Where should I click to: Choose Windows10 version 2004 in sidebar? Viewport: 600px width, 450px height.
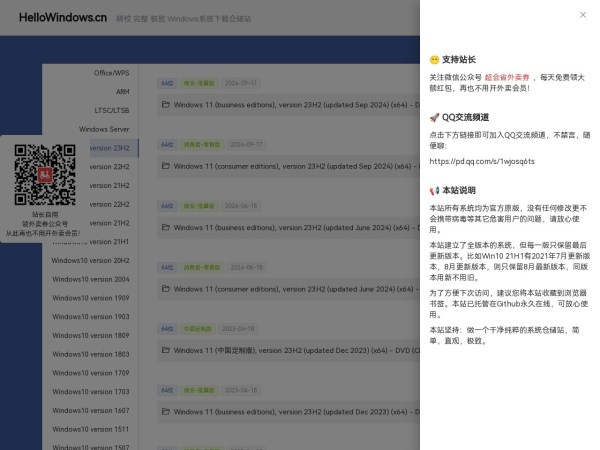point(91,279)
